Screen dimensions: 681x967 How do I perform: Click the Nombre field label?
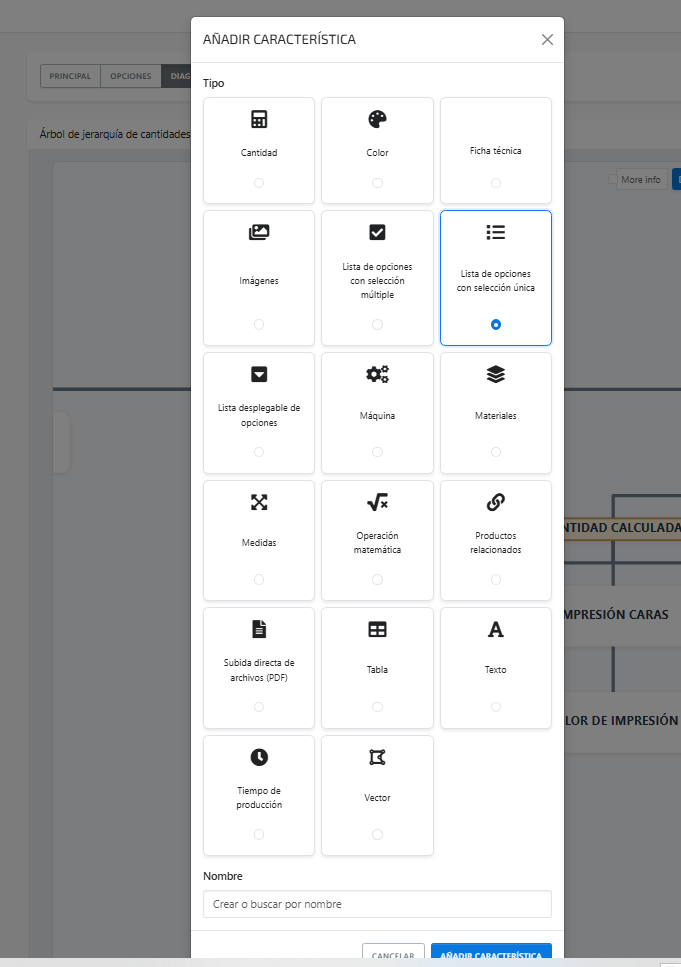(x=223, y=876)
